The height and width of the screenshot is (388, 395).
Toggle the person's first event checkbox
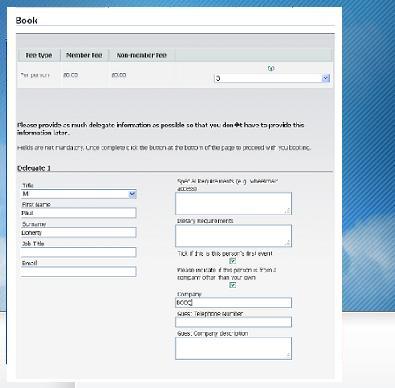pyautogui.click(x=233, y=261)
